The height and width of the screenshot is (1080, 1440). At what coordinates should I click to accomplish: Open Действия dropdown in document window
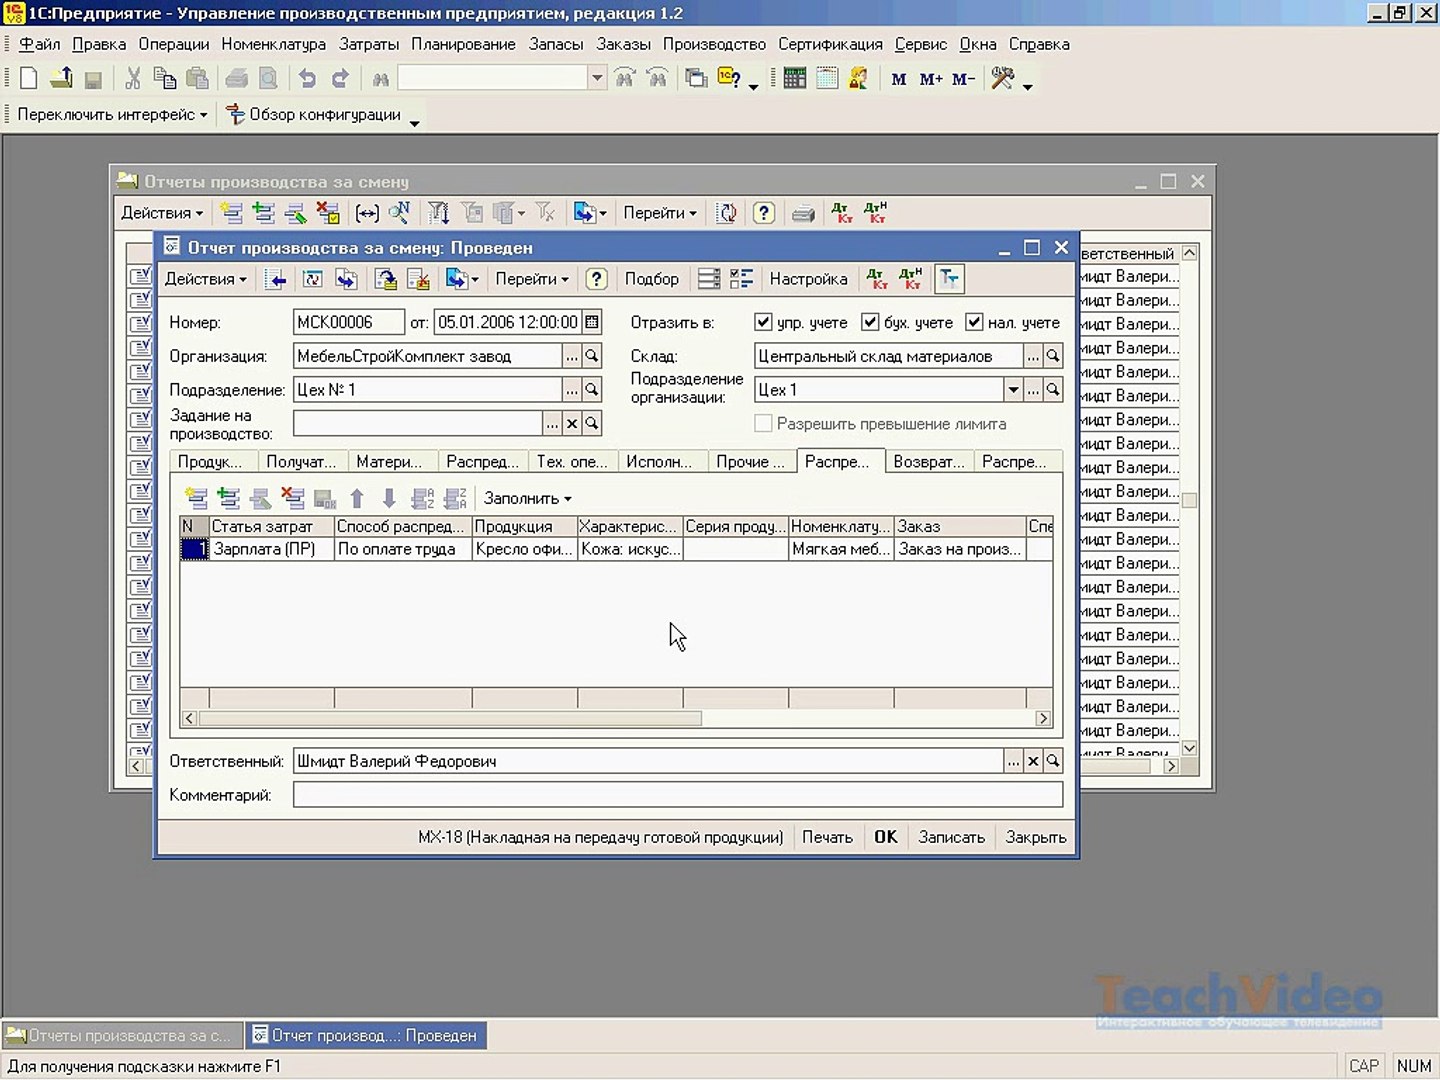tap(205, 279)
